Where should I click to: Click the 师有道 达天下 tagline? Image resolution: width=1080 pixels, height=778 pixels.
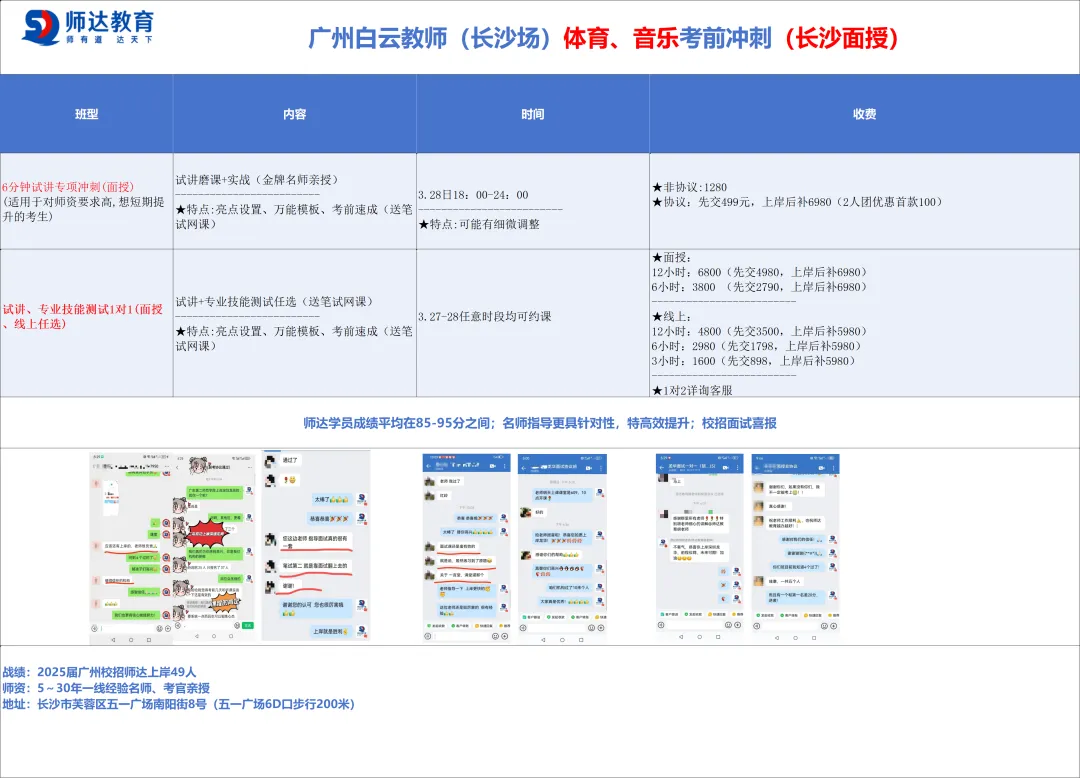tap(110, 40)
